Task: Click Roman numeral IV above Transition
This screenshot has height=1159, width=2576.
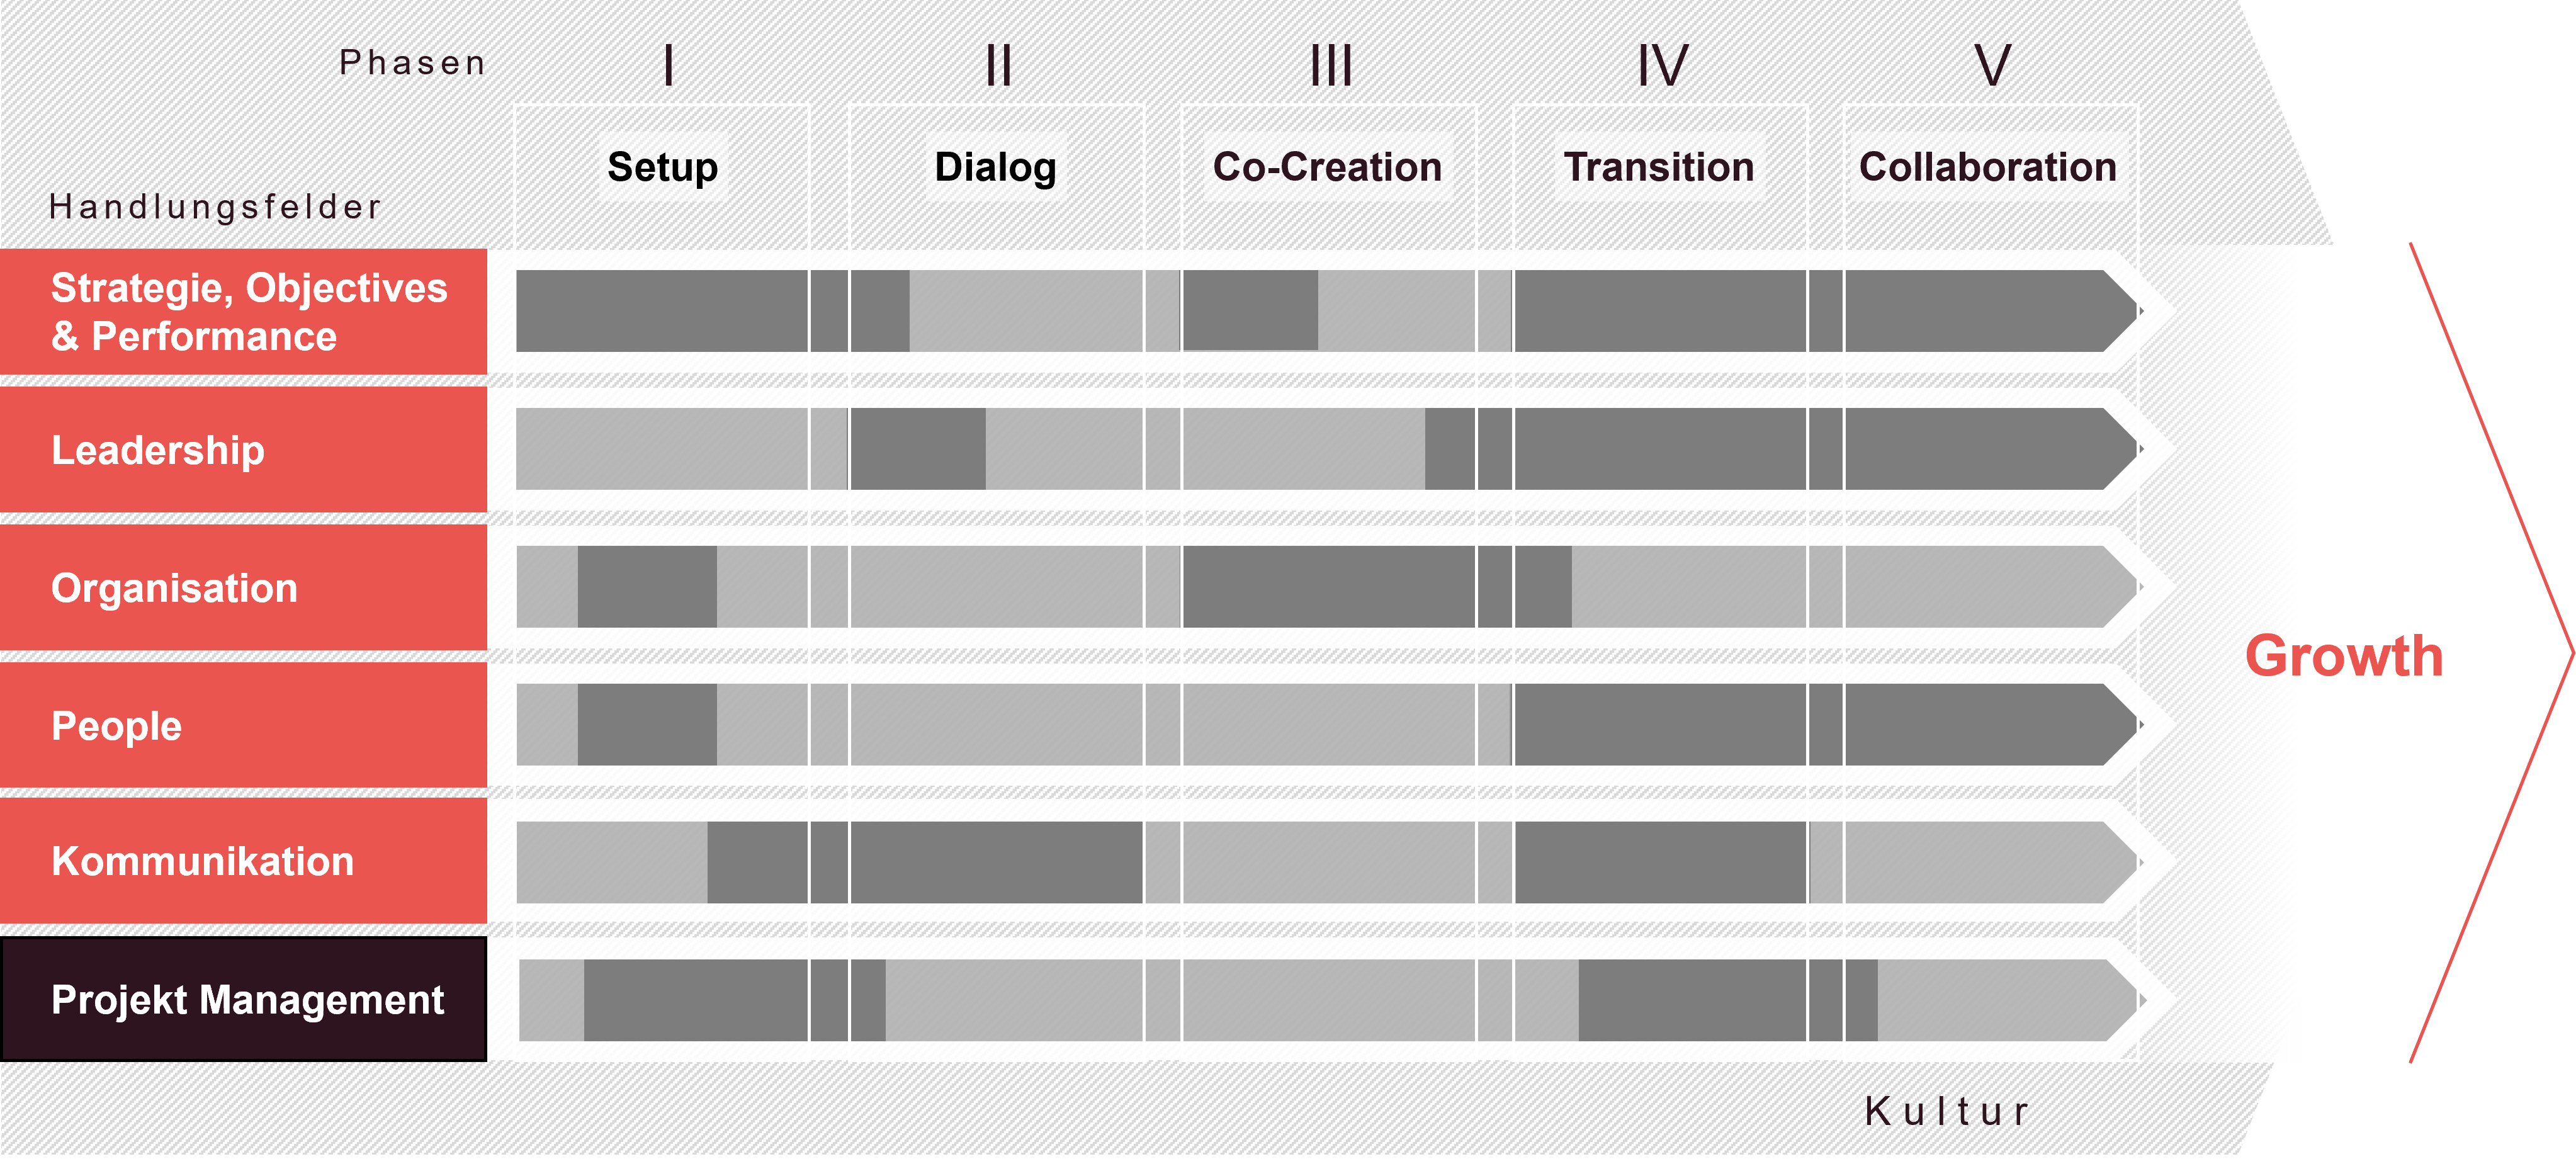Action: point(1662,66)
